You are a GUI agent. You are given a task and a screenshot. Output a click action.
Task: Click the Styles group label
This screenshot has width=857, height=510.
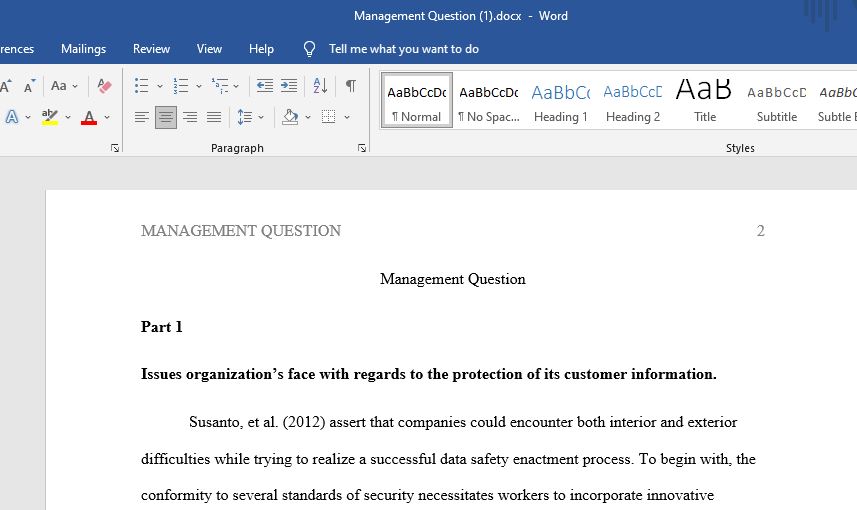point(740,148)
